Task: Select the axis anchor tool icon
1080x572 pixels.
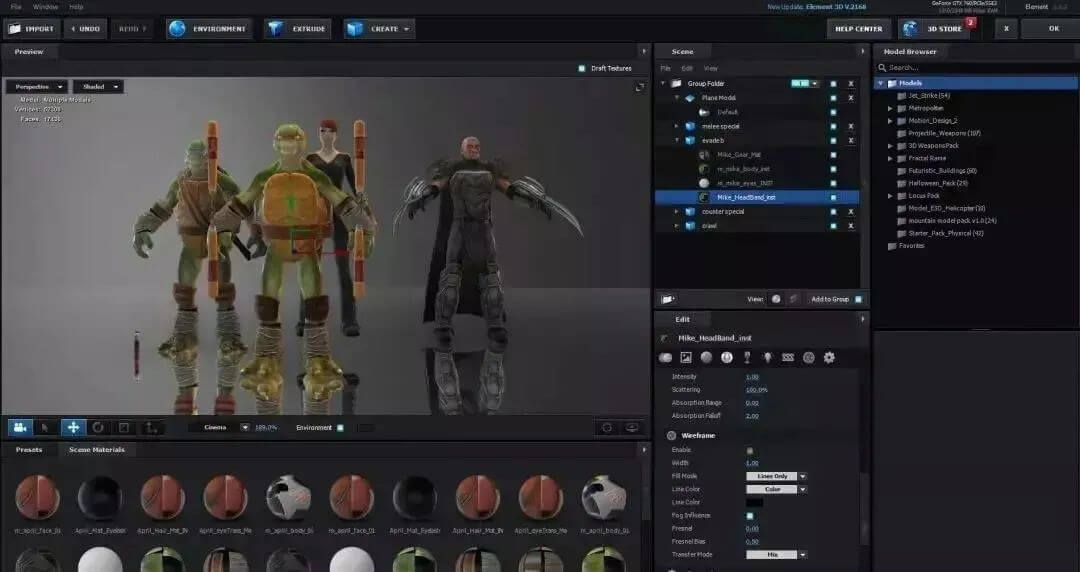Action: [x=151, y=428]
